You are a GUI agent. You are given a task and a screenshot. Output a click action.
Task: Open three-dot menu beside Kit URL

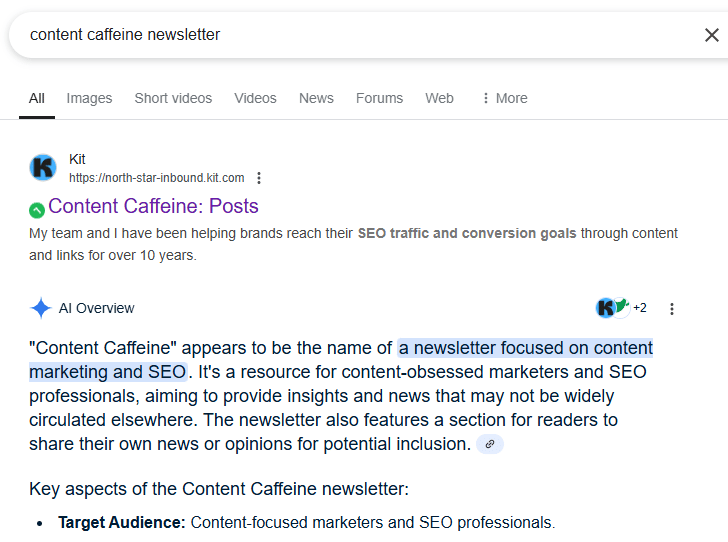coord(259,178)
